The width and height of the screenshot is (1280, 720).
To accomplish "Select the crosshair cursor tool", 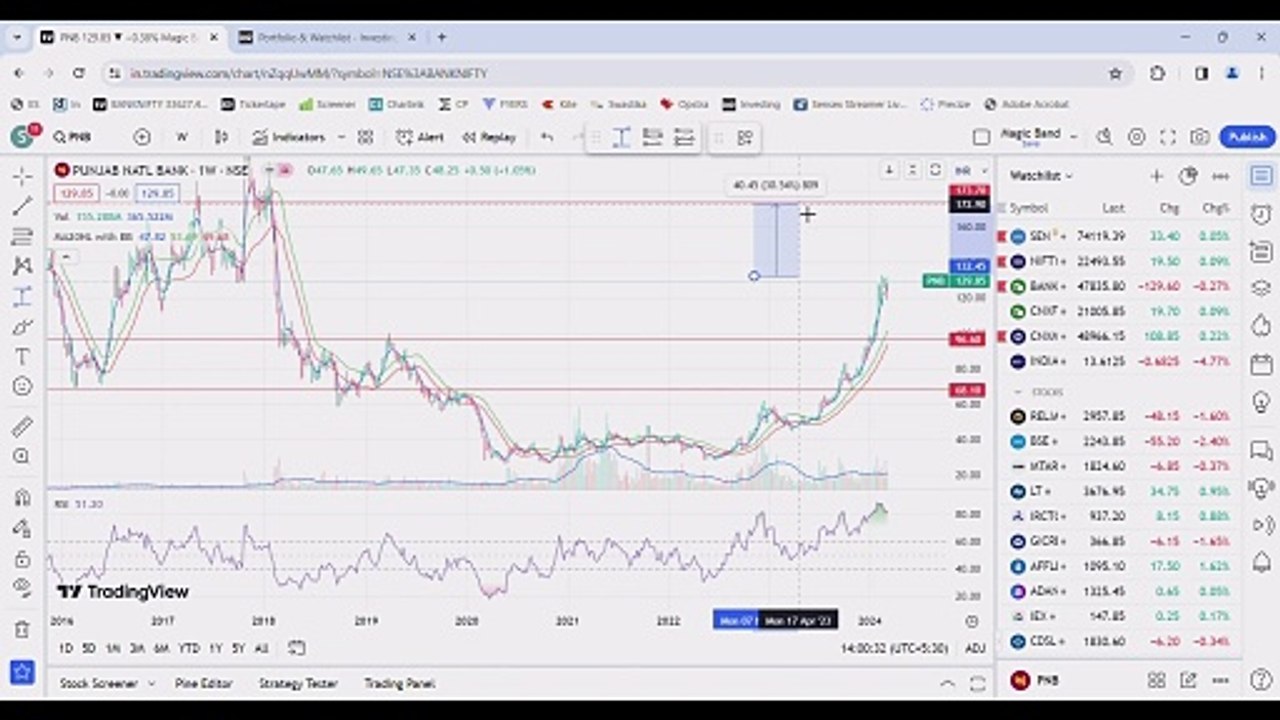I will click(x=22, y=177).
